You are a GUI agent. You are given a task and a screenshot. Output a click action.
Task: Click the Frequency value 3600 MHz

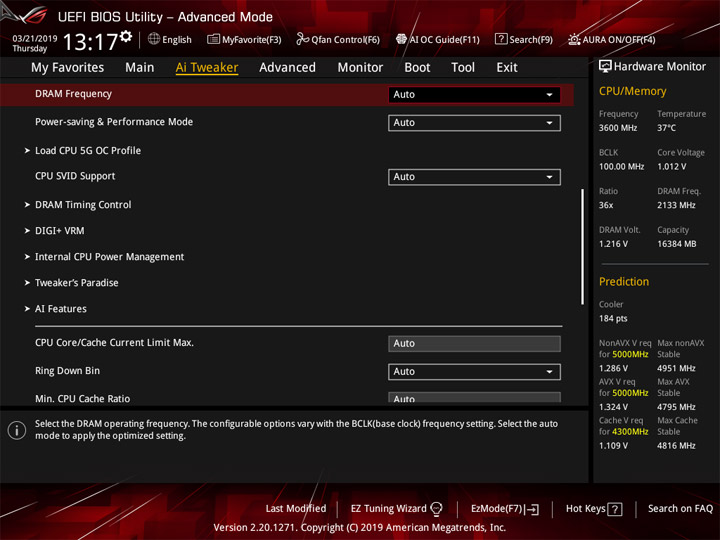click(x=618, y=128)
